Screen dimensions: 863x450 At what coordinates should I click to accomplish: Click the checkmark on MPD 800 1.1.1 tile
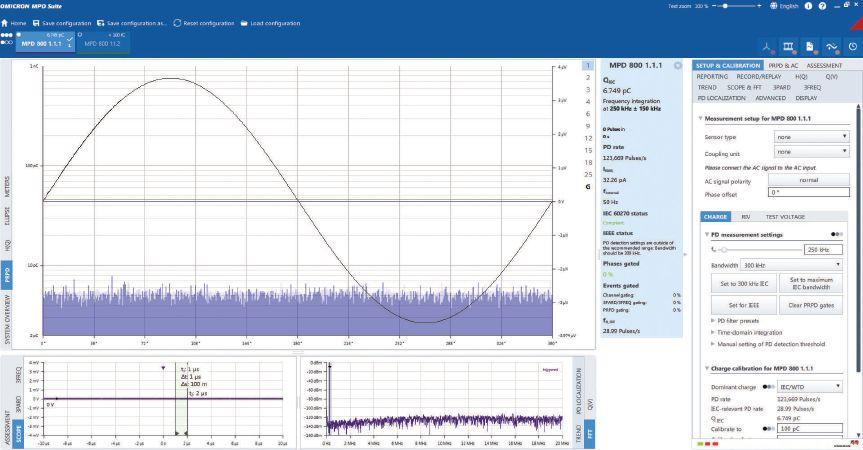tap(70, 40)
